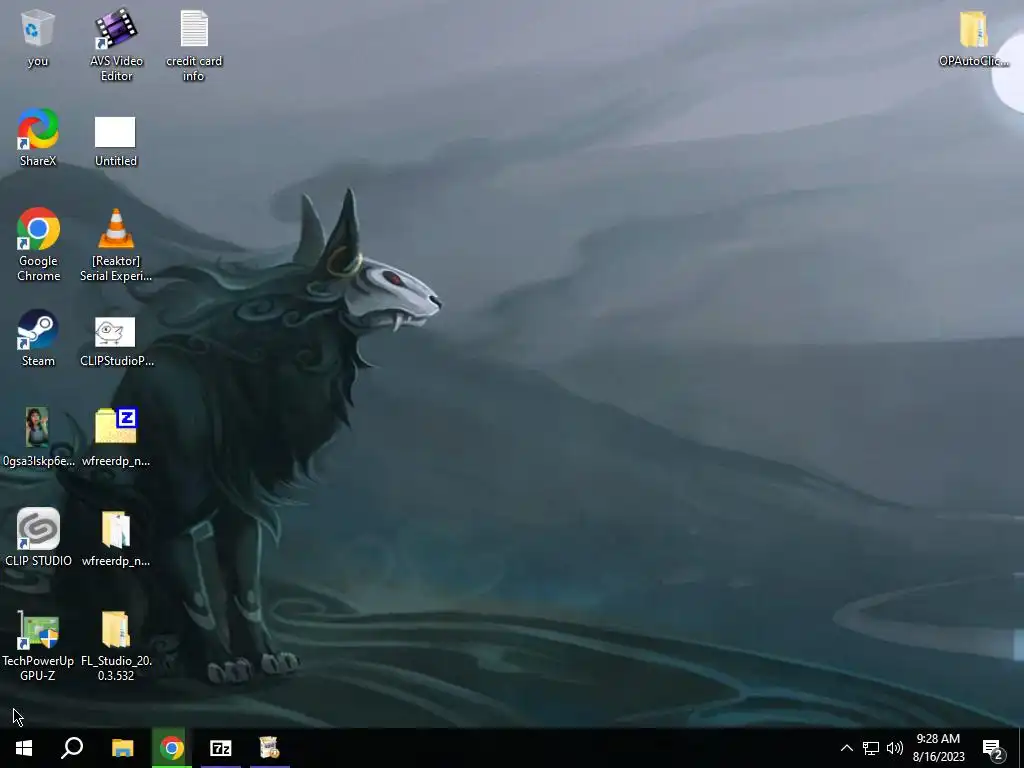The height and width of the screenshot is (768, 1024).
Task: Launch CLIP STUDIO shortcut
Action: 38,537
